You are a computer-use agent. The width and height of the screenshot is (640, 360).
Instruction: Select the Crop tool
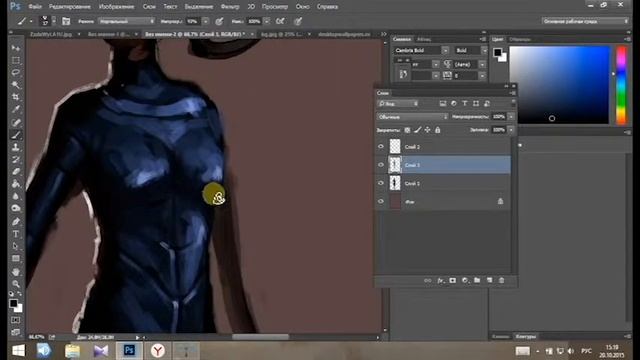tap(16, 97)
